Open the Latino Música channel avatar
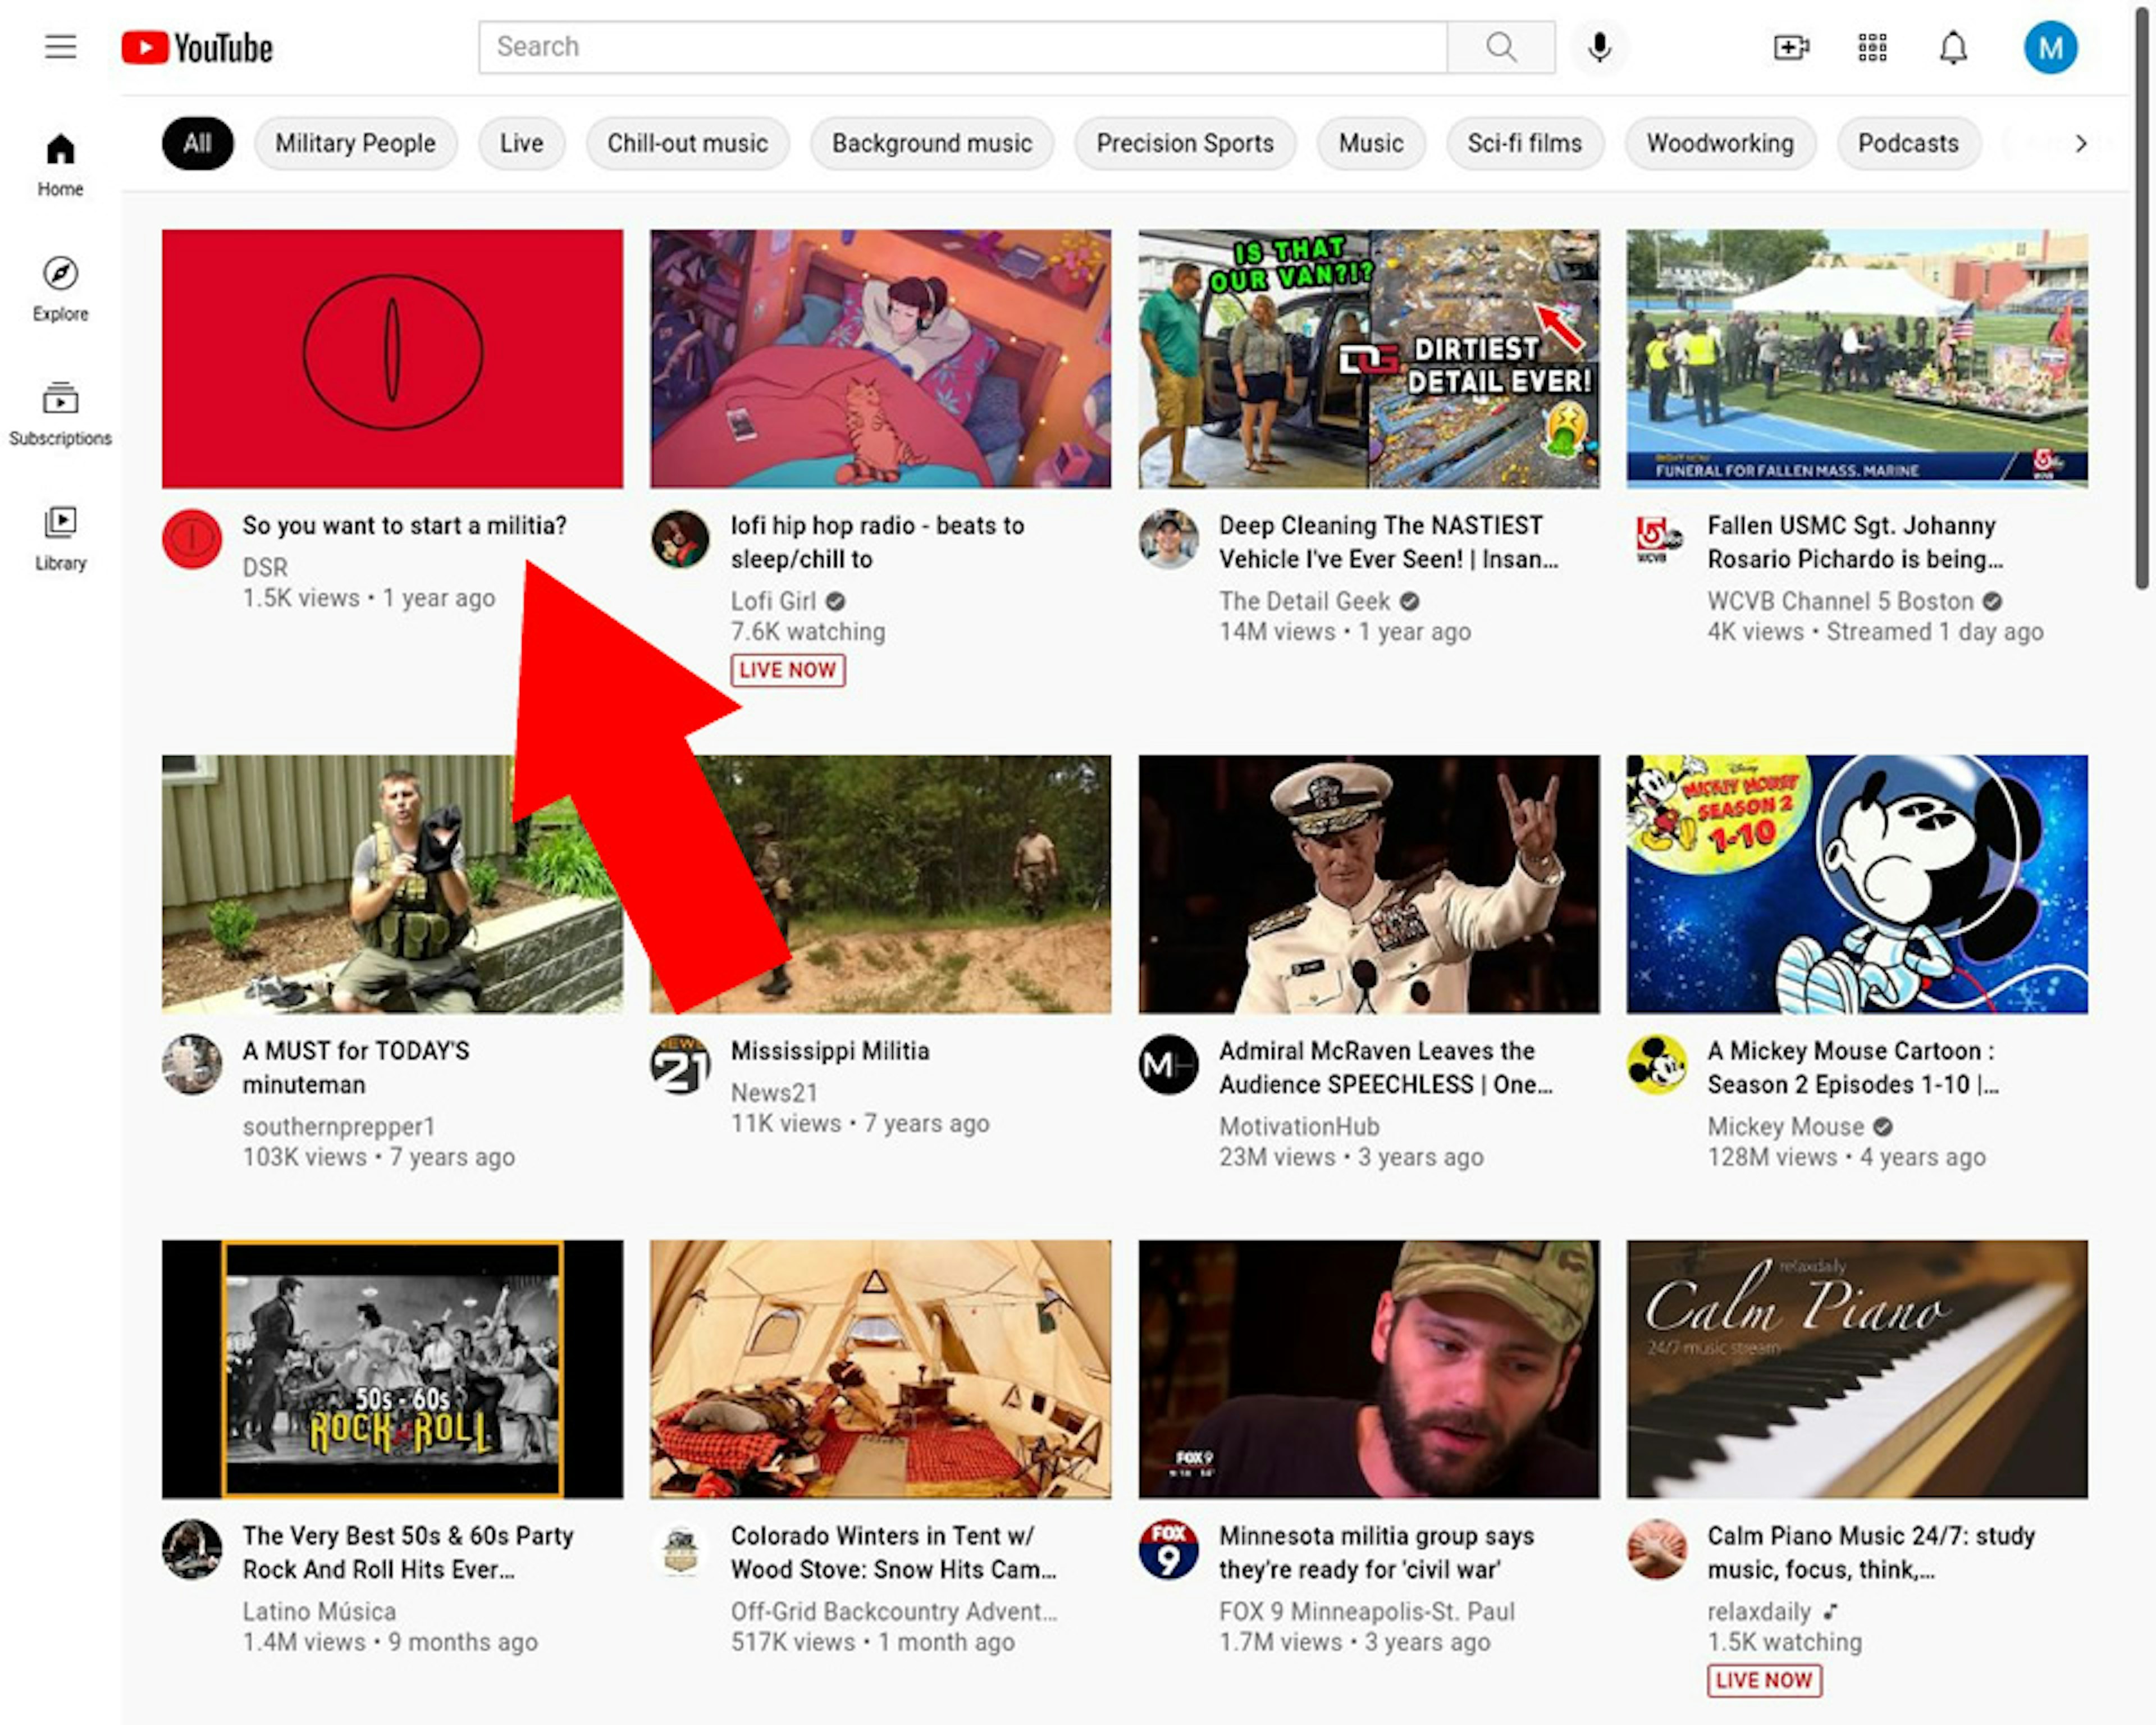Screen dimensions: 2156x1725 [192, 1549]
